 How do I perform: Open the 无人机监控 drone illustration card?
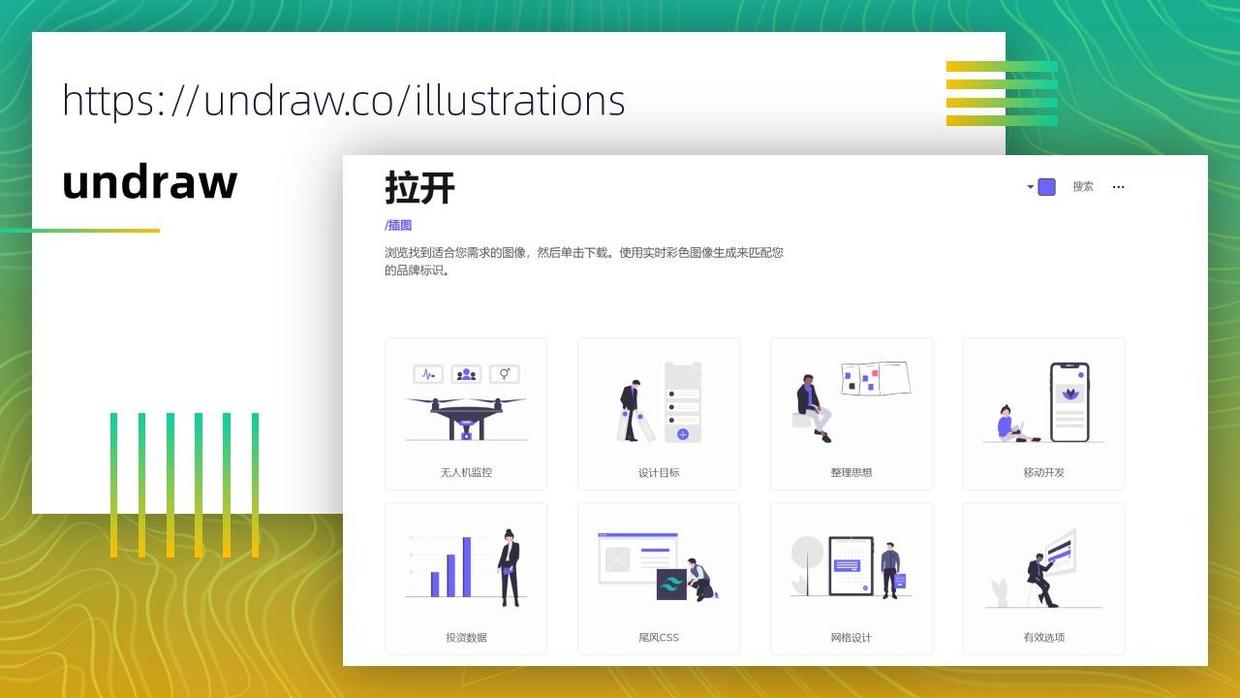466,414
